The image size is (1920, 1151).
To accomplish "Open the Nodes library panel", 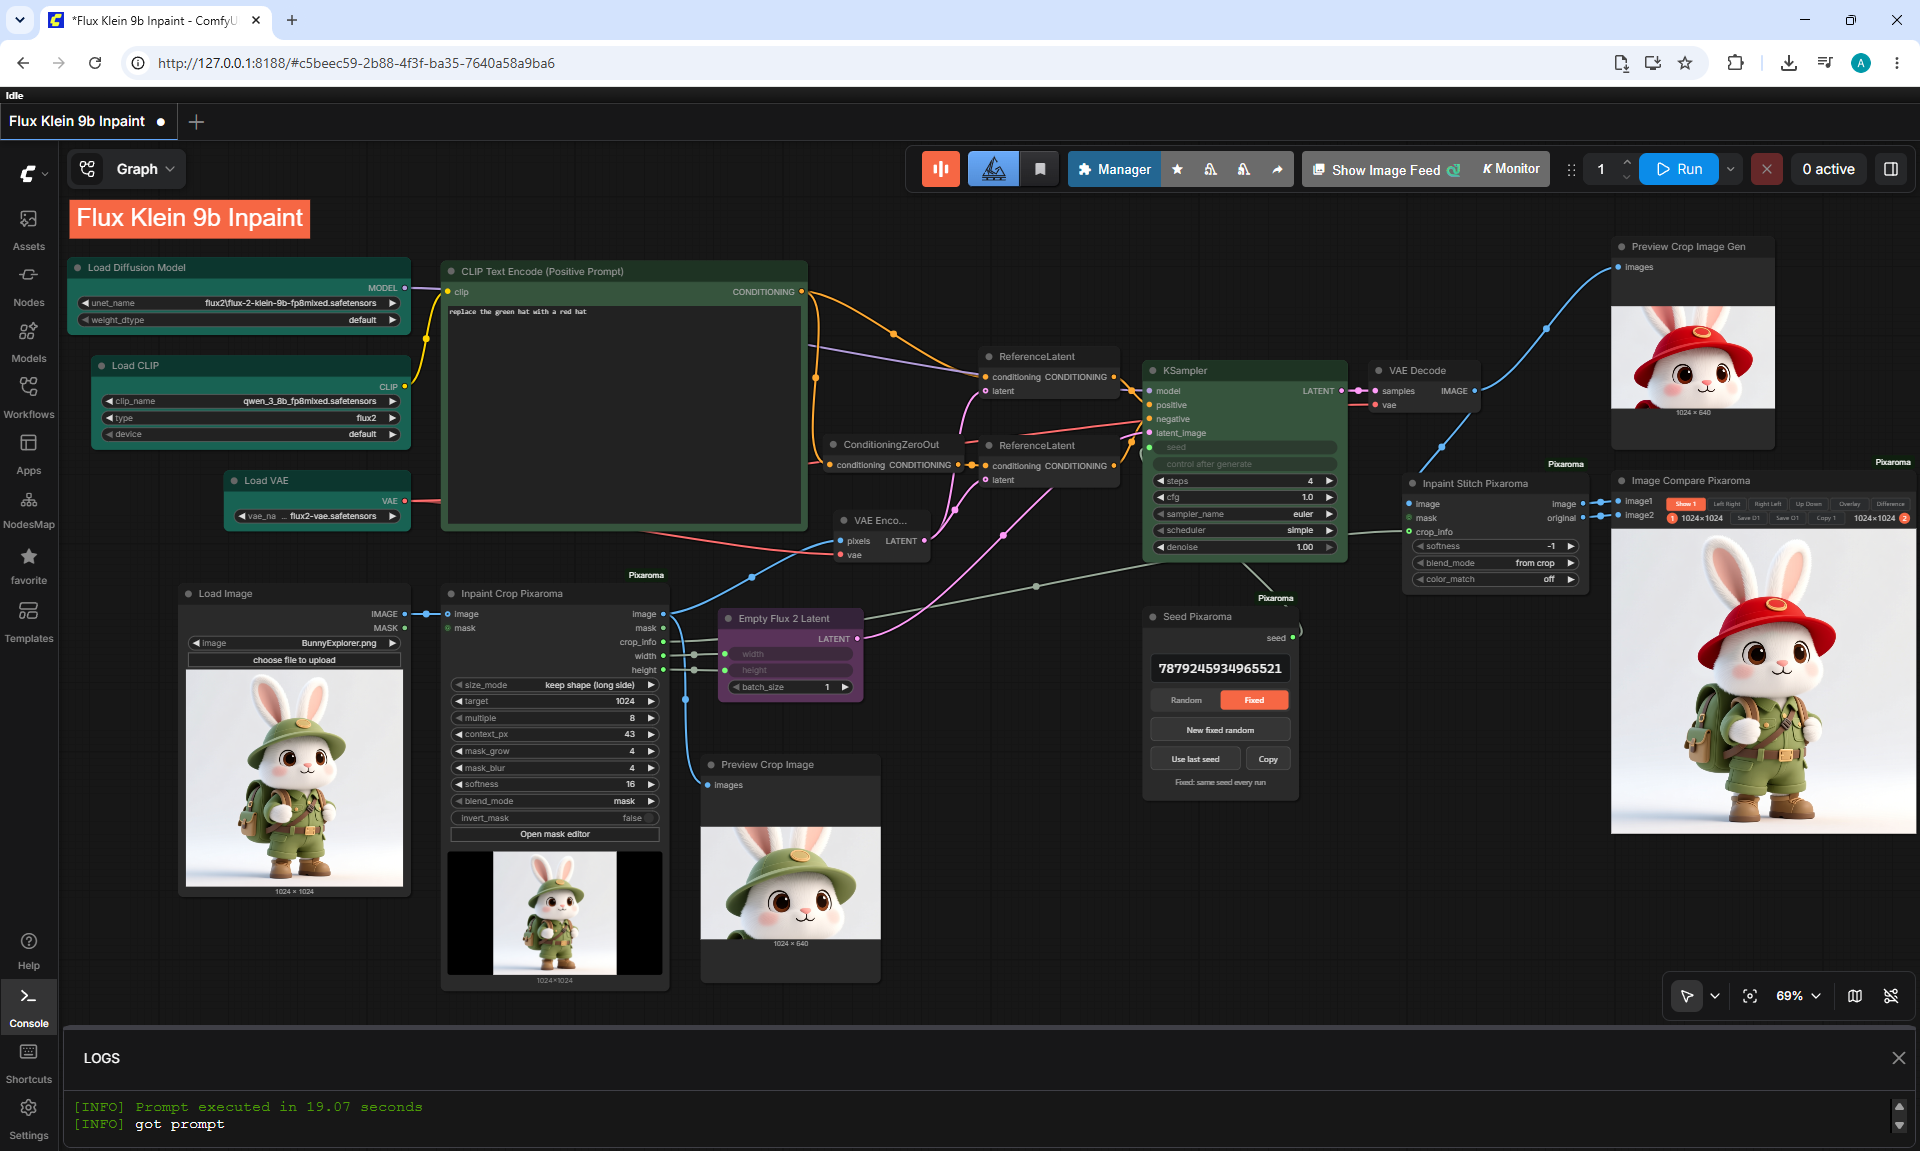I will 29,286.
